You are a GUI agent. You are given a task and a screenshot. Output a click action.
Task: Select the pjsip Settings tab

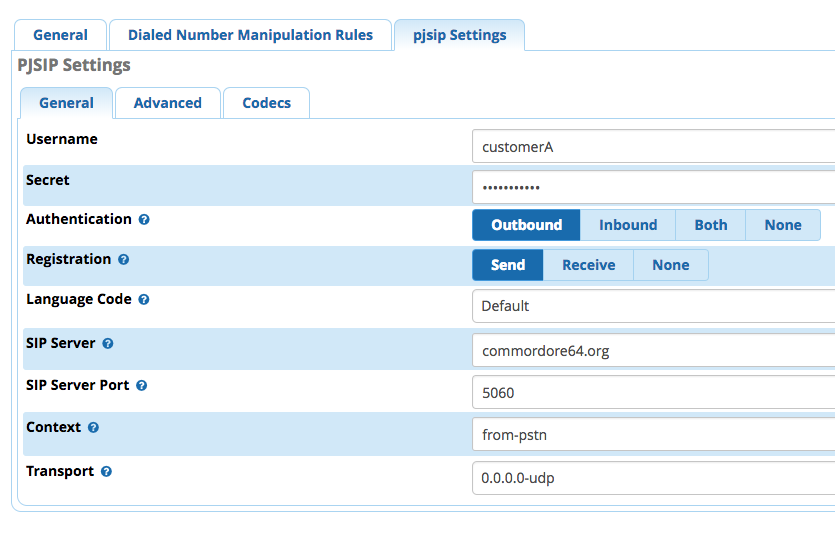(460, 35)
